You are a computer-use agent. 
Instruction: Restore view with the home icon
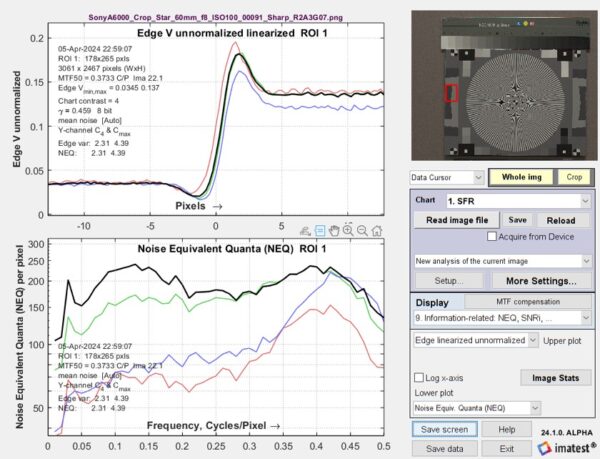tap(377, 231)
